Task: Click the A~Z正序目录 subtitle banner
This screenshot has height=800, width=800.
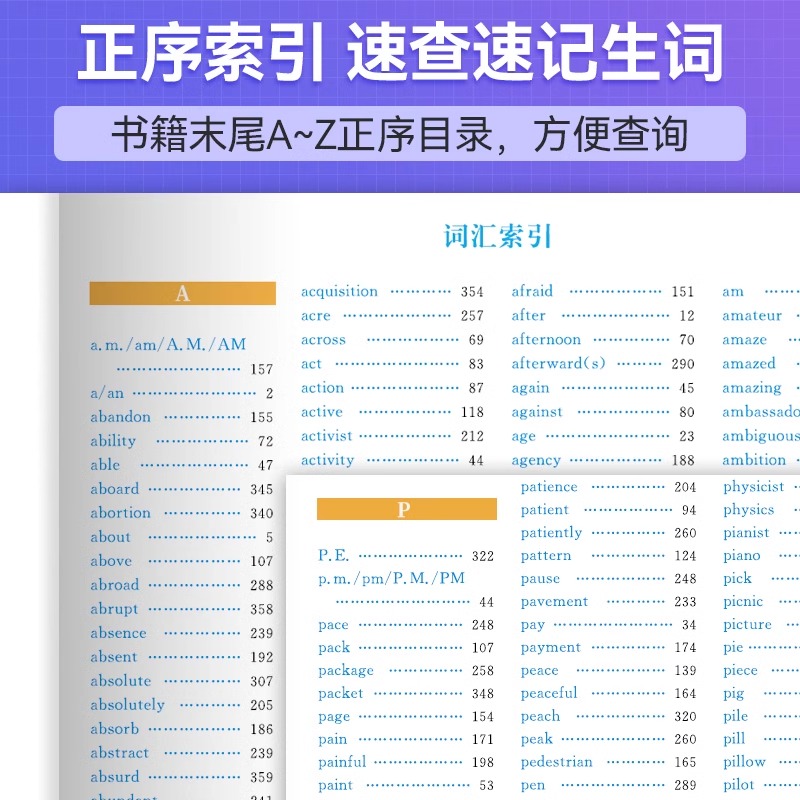Action: pyautogui.click(x=400, y=134)
